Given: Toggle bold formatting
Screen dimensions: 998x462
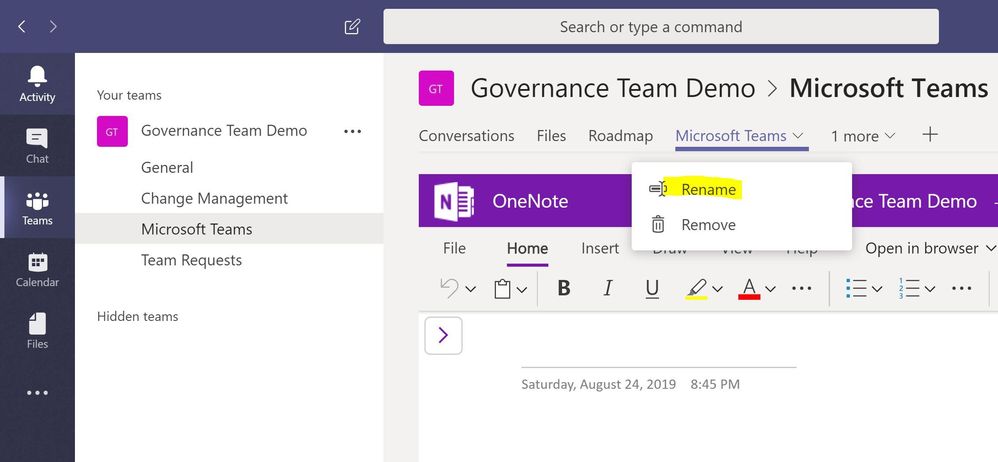Looking at the screenshot, I should click(x=563, y=288).
